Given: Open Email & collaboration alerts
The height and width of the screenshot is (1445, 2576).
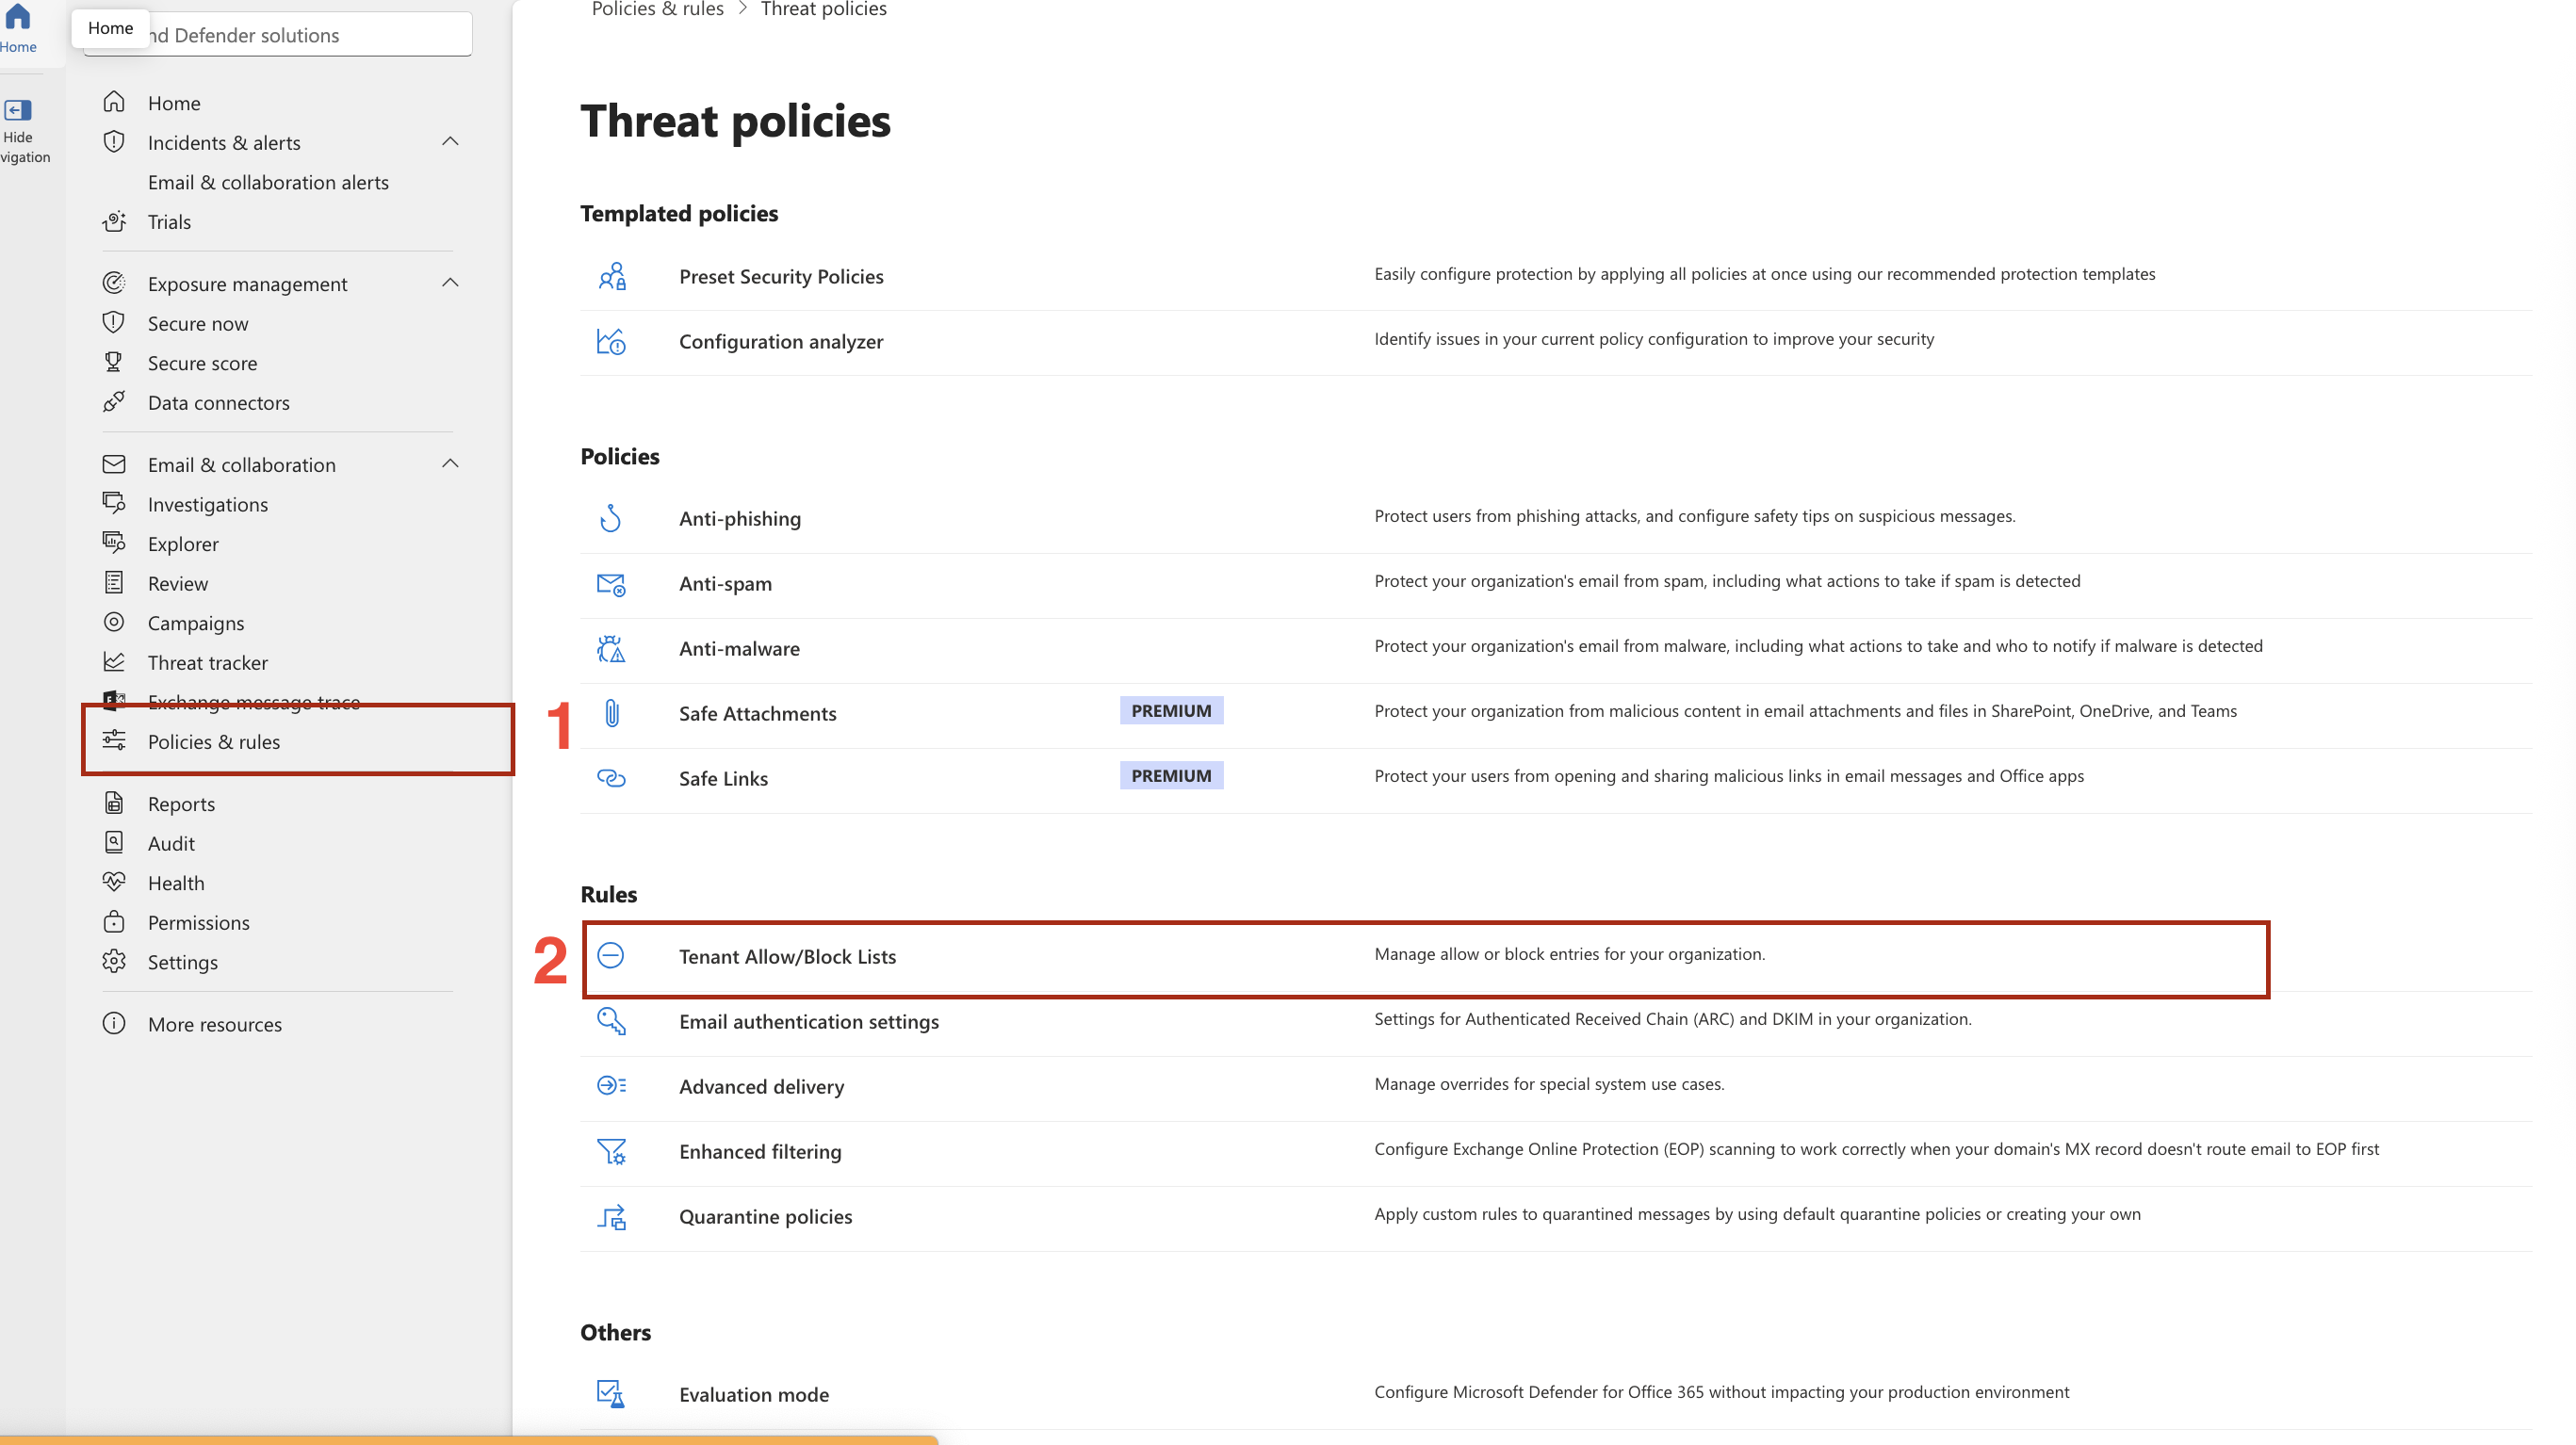Looking at the screenshot, I should tap(268, 182).
